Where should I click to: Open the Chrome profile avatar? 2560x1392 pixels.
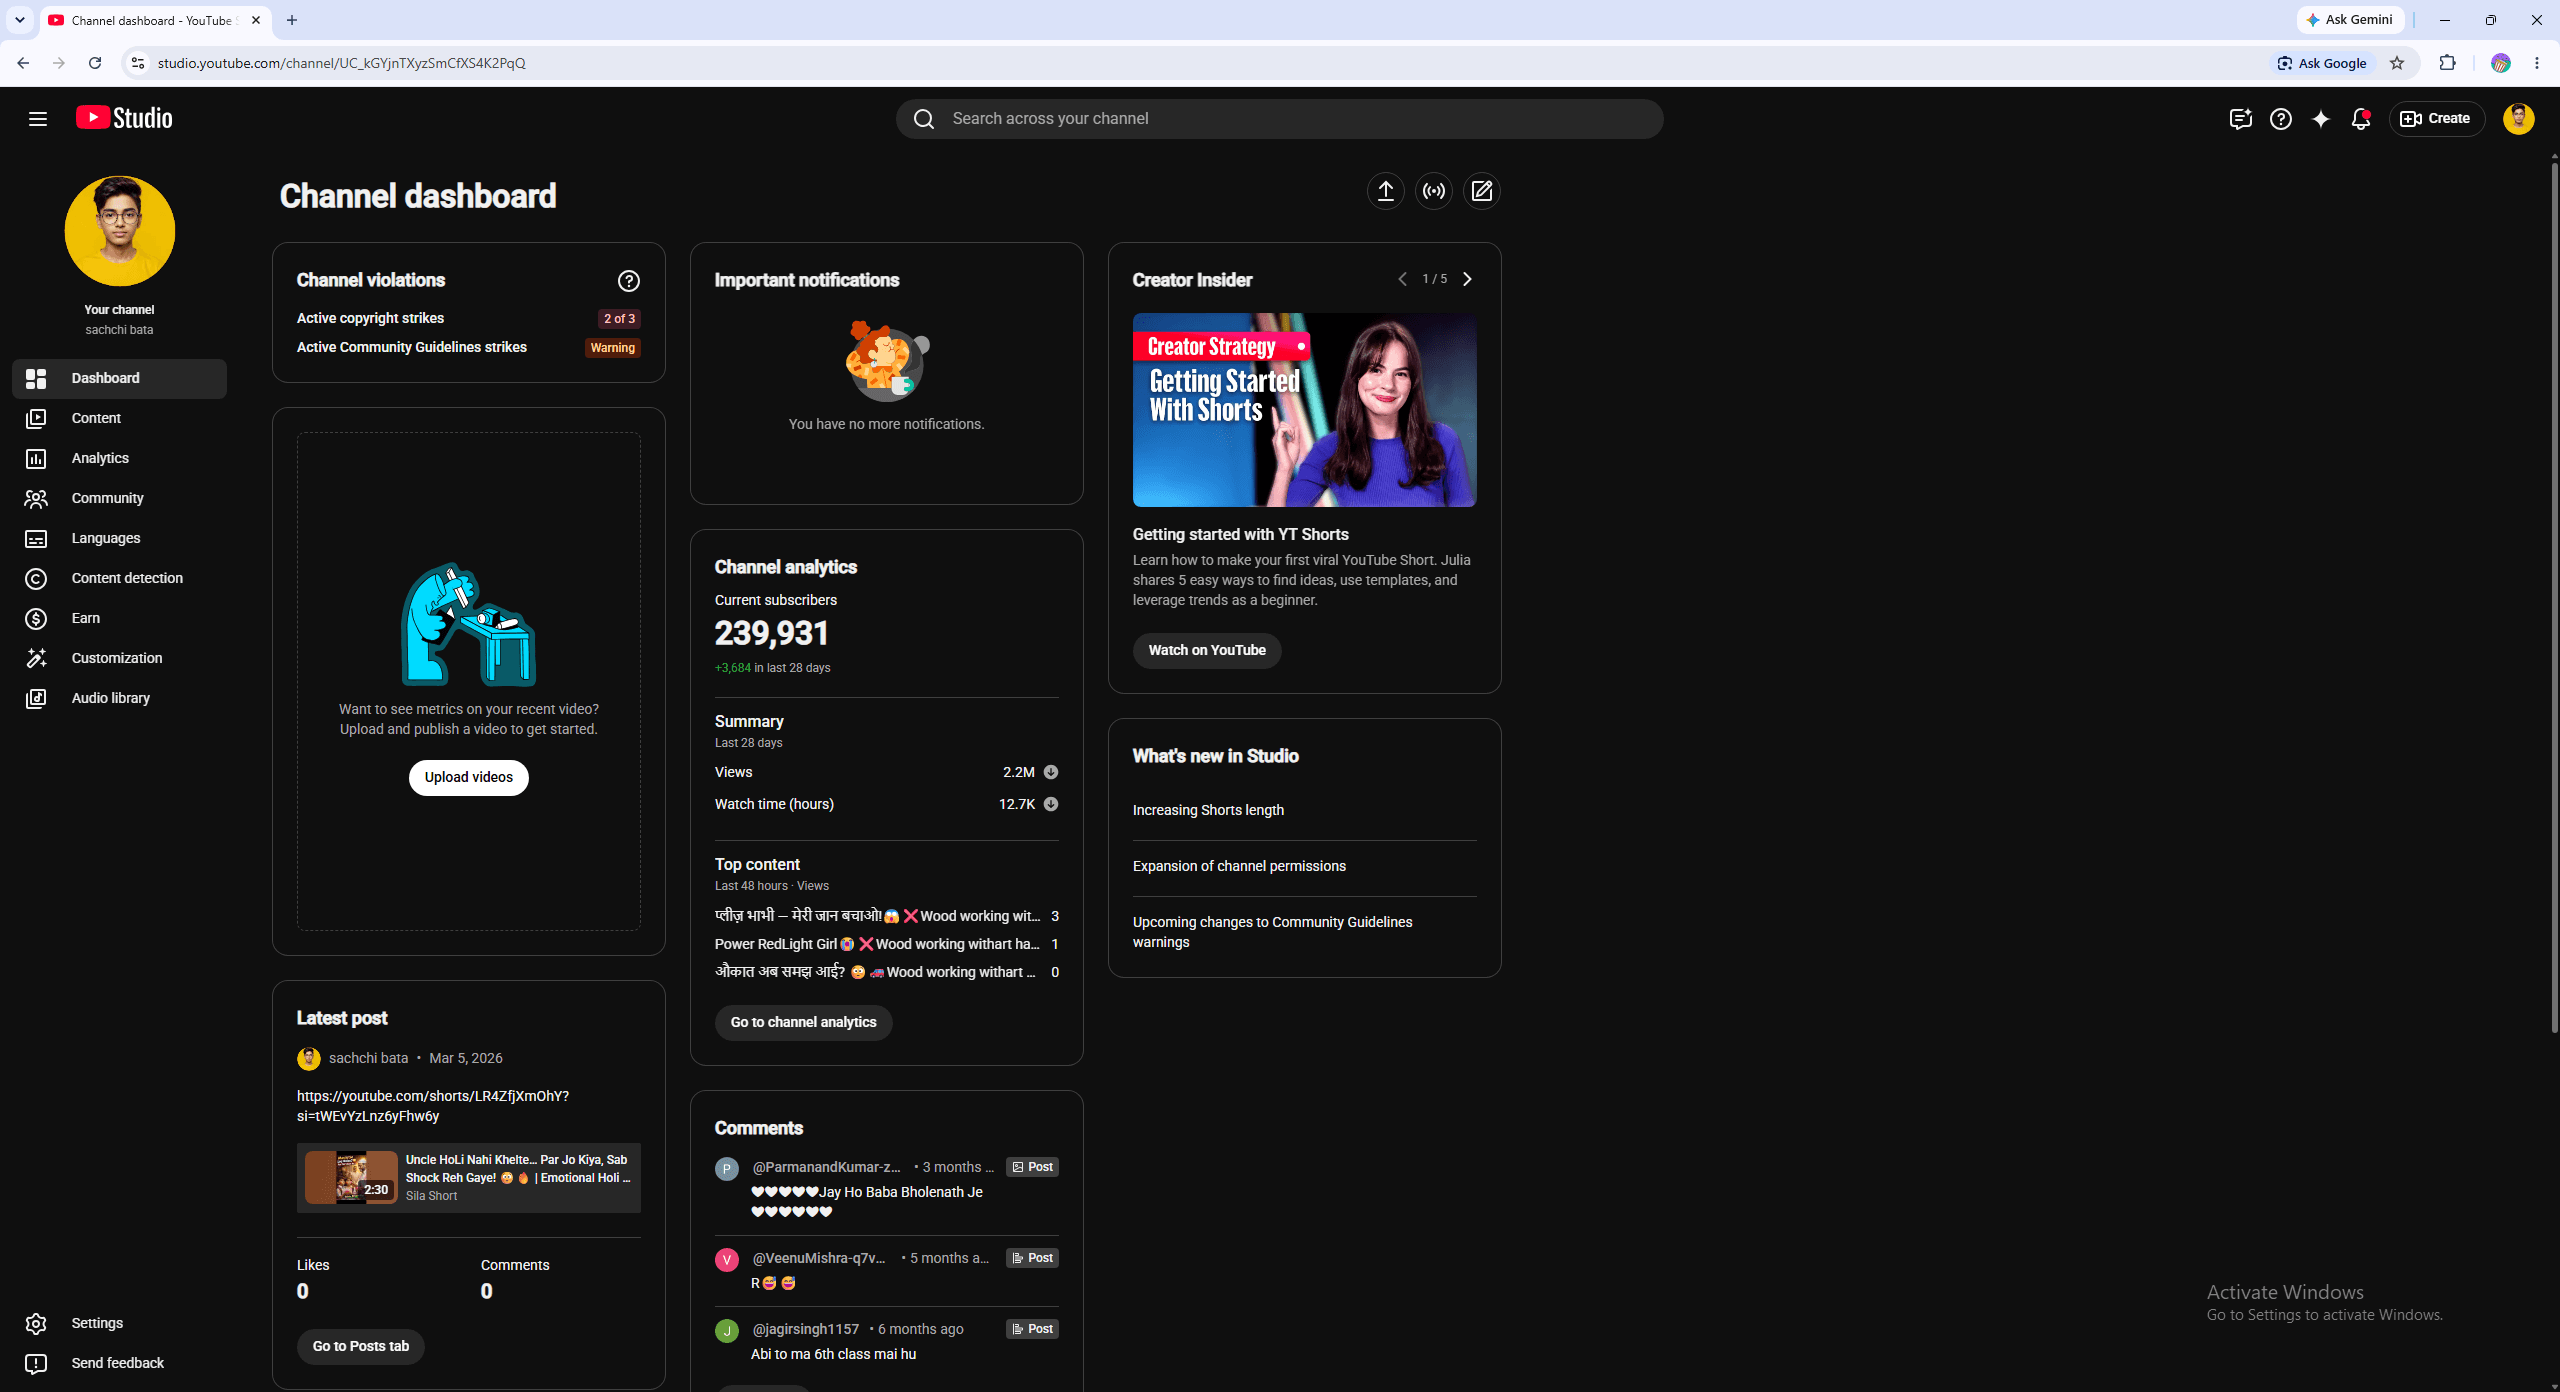tap(2501, 63)
